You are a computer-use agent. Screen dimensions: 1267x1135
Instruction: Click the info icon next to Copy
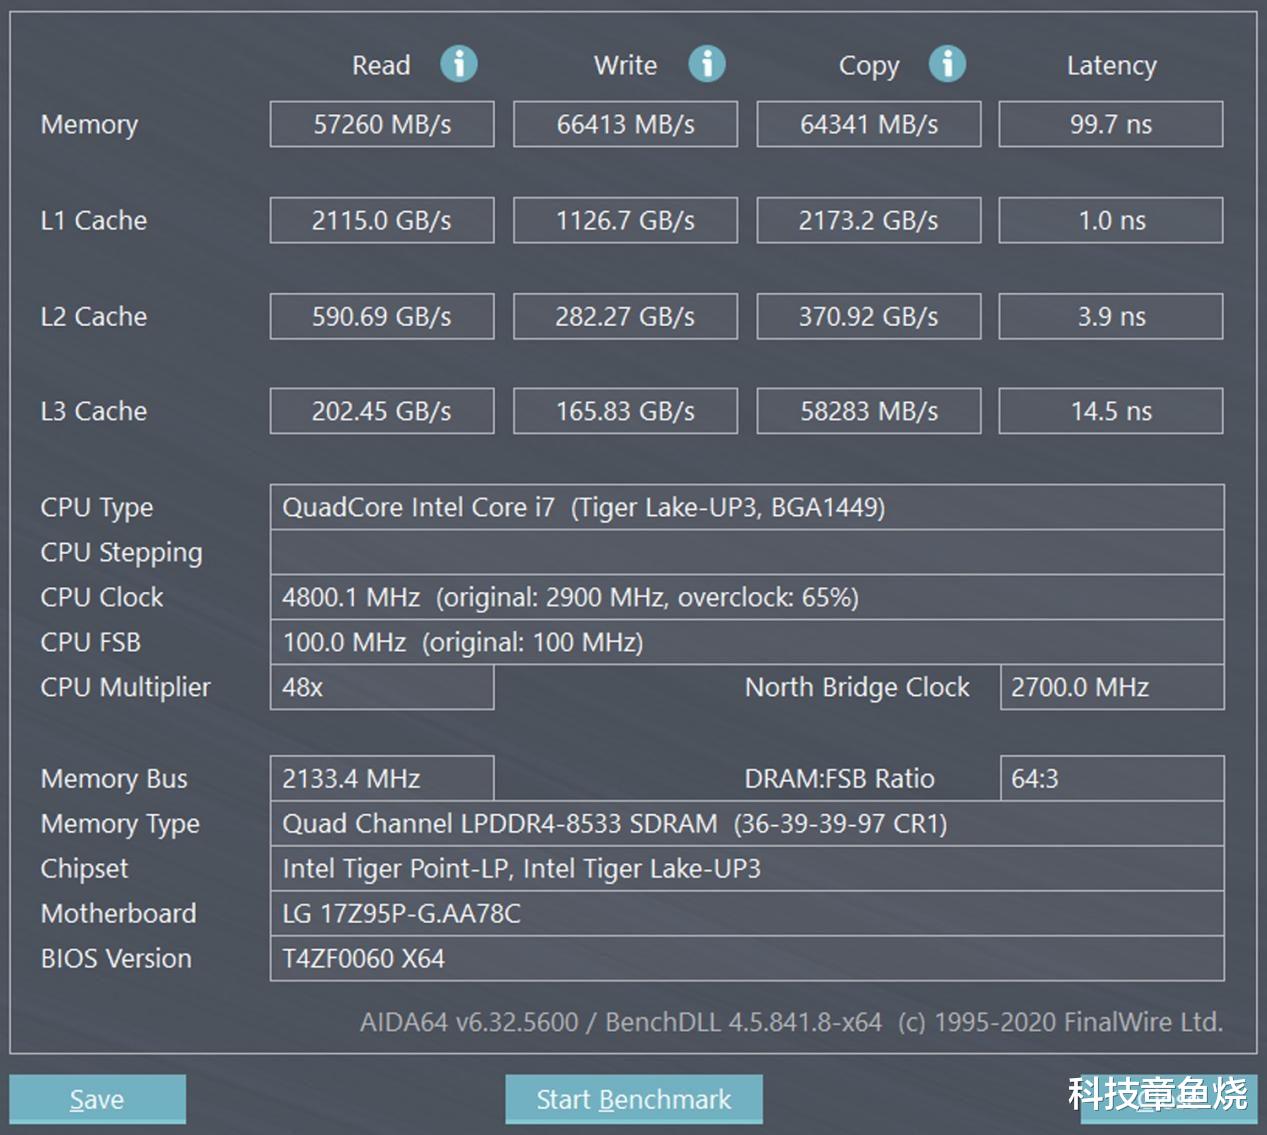[947, 64]
